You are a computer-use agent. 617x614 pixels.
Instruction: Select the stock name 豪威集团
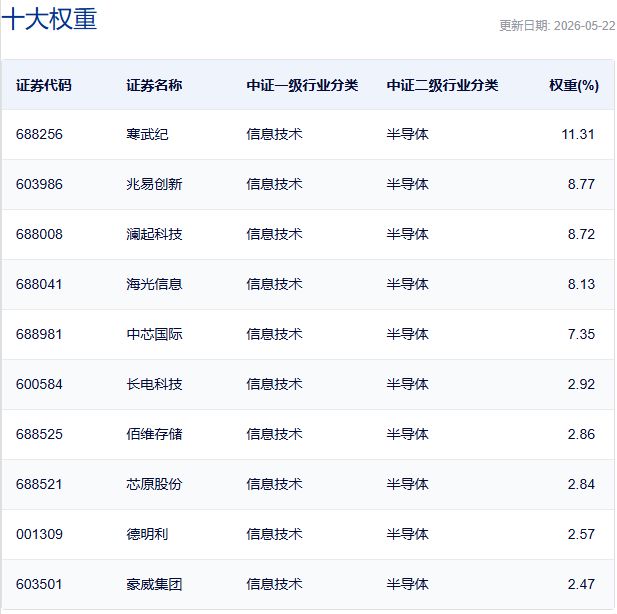click(154, 584)
